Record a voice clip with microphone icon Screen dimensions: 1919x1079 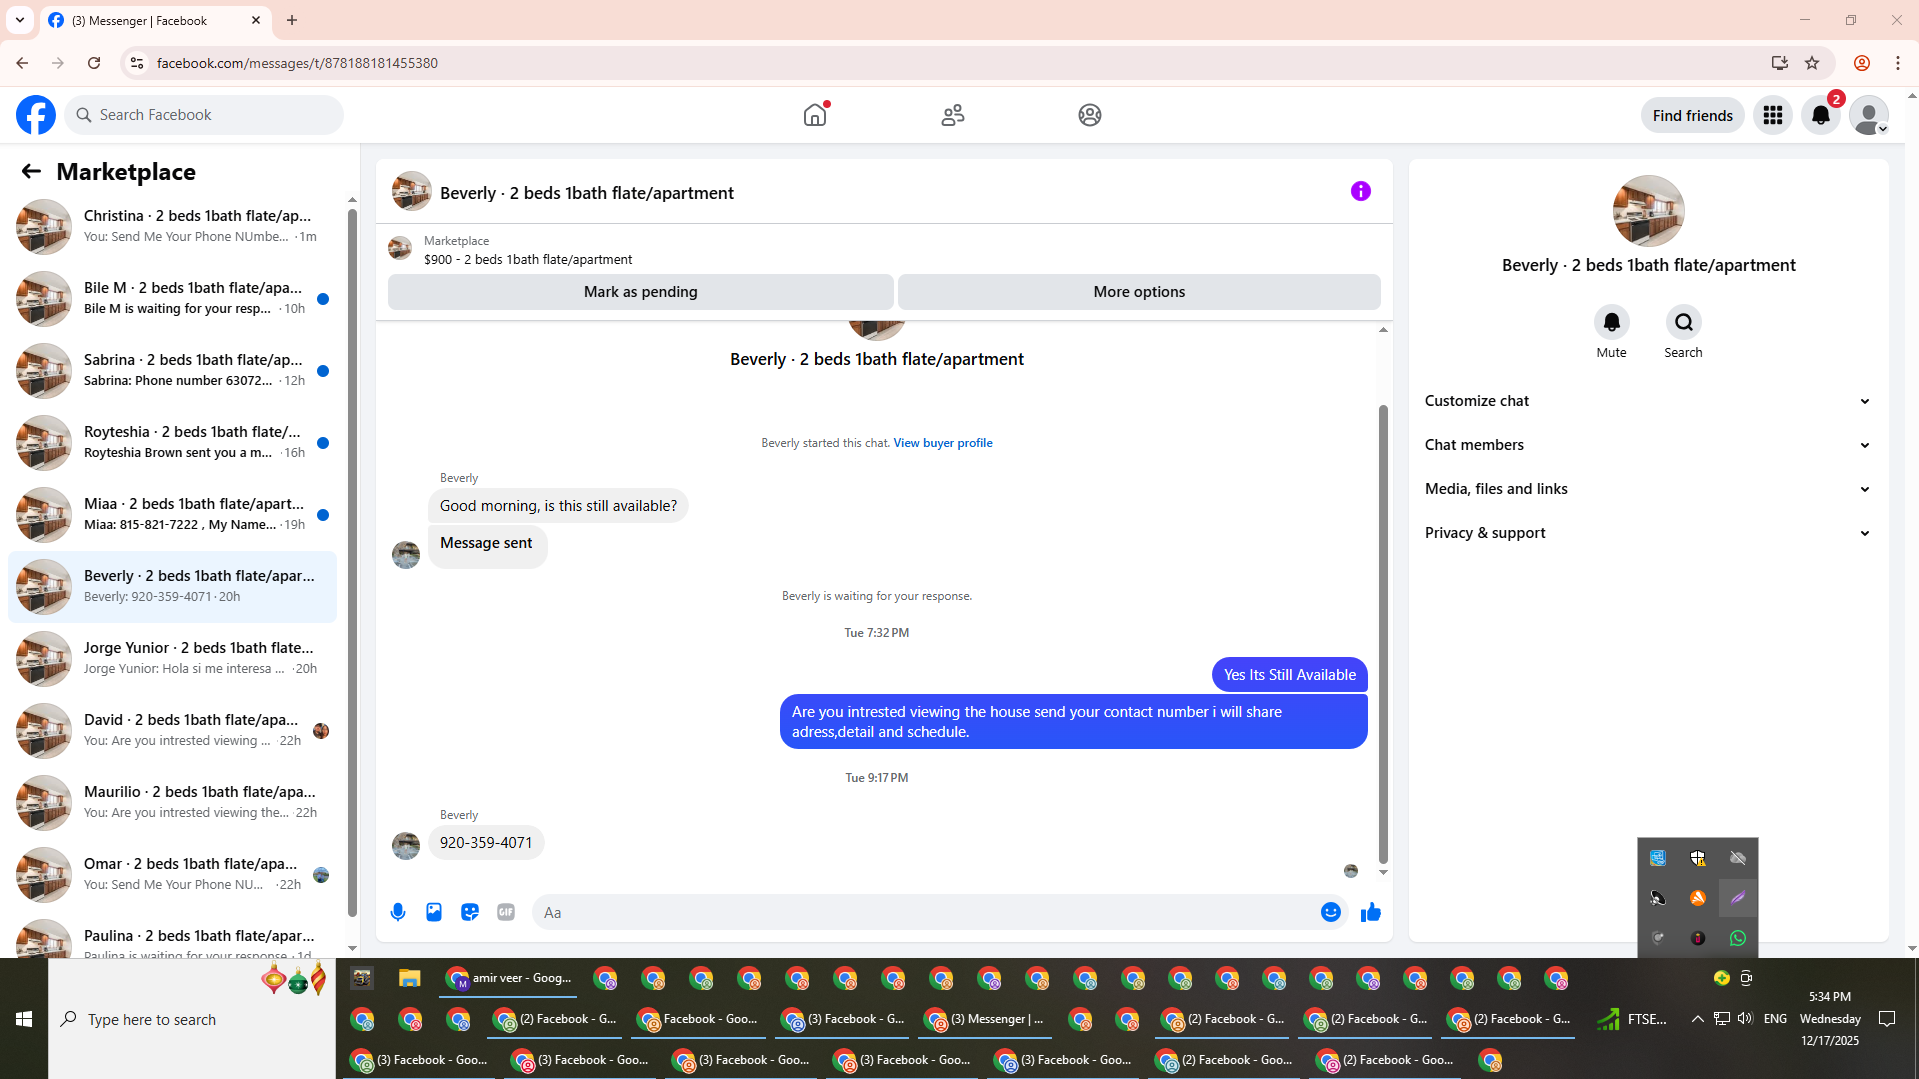(x=398, y=912)
